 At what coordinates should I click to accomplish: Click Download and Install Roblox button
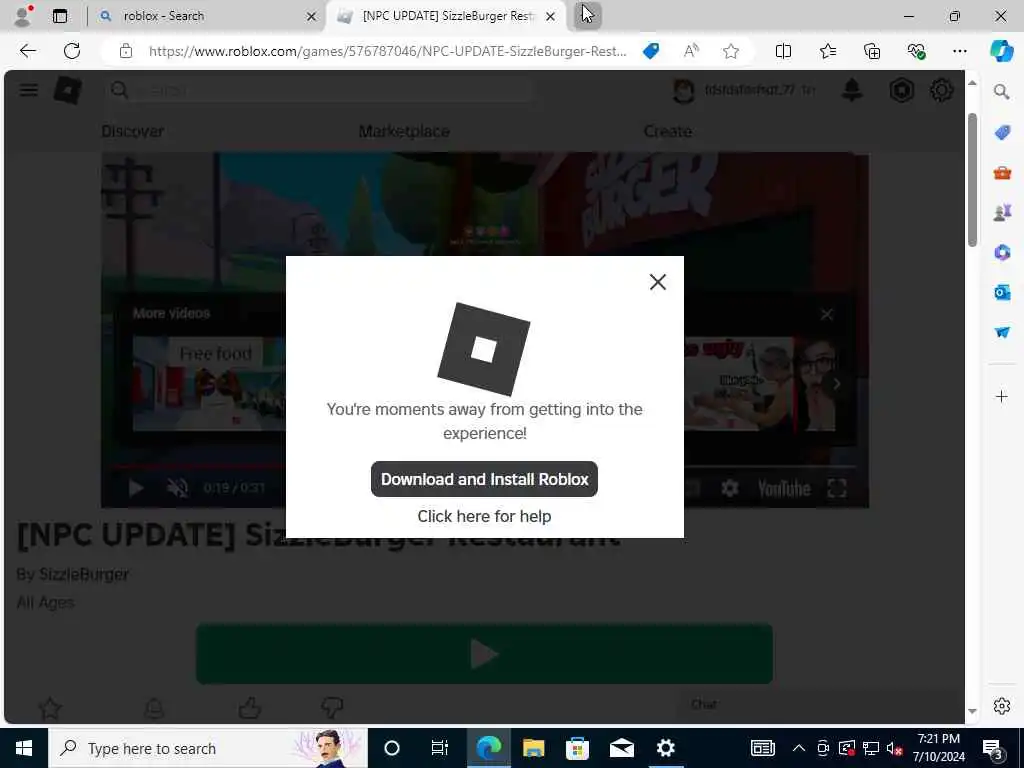tap(484, 479)
